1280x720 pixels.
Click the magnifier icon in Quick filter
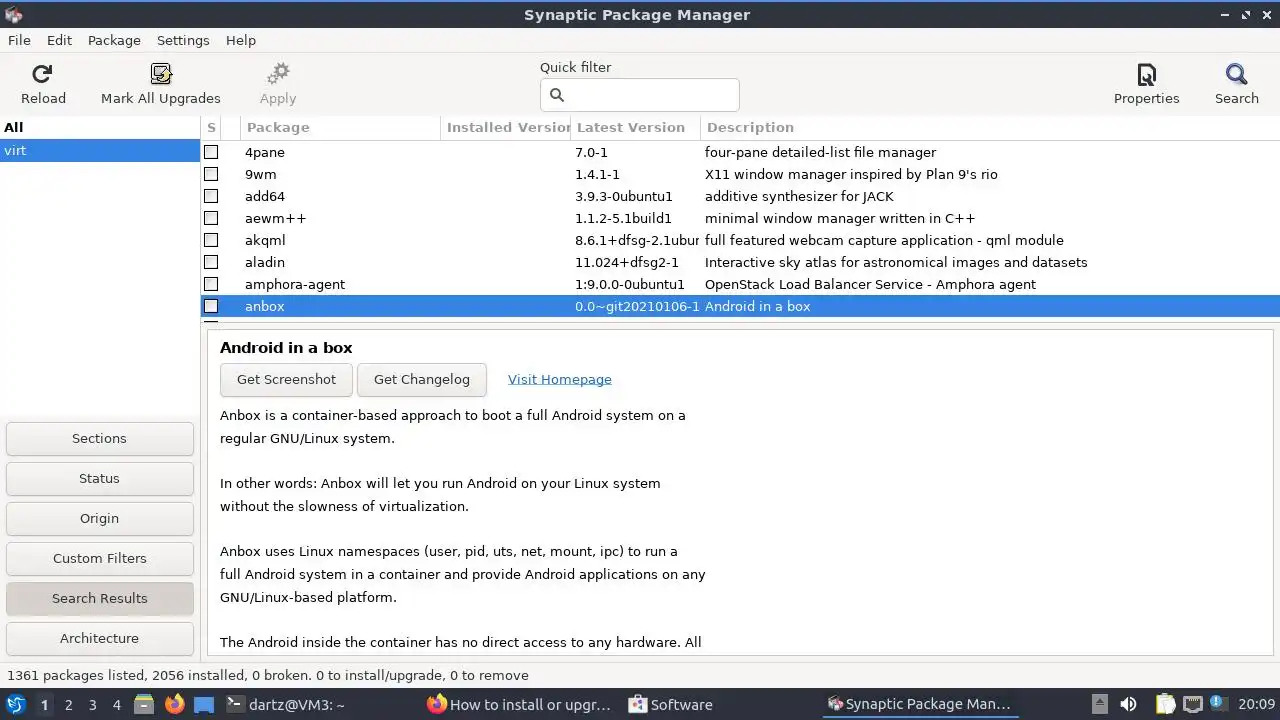[x=557, y=95]
